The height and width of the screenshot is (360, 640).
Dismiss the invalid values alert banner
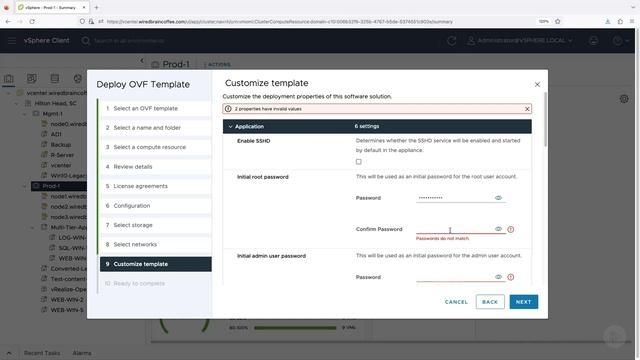[x=527, y=109]
